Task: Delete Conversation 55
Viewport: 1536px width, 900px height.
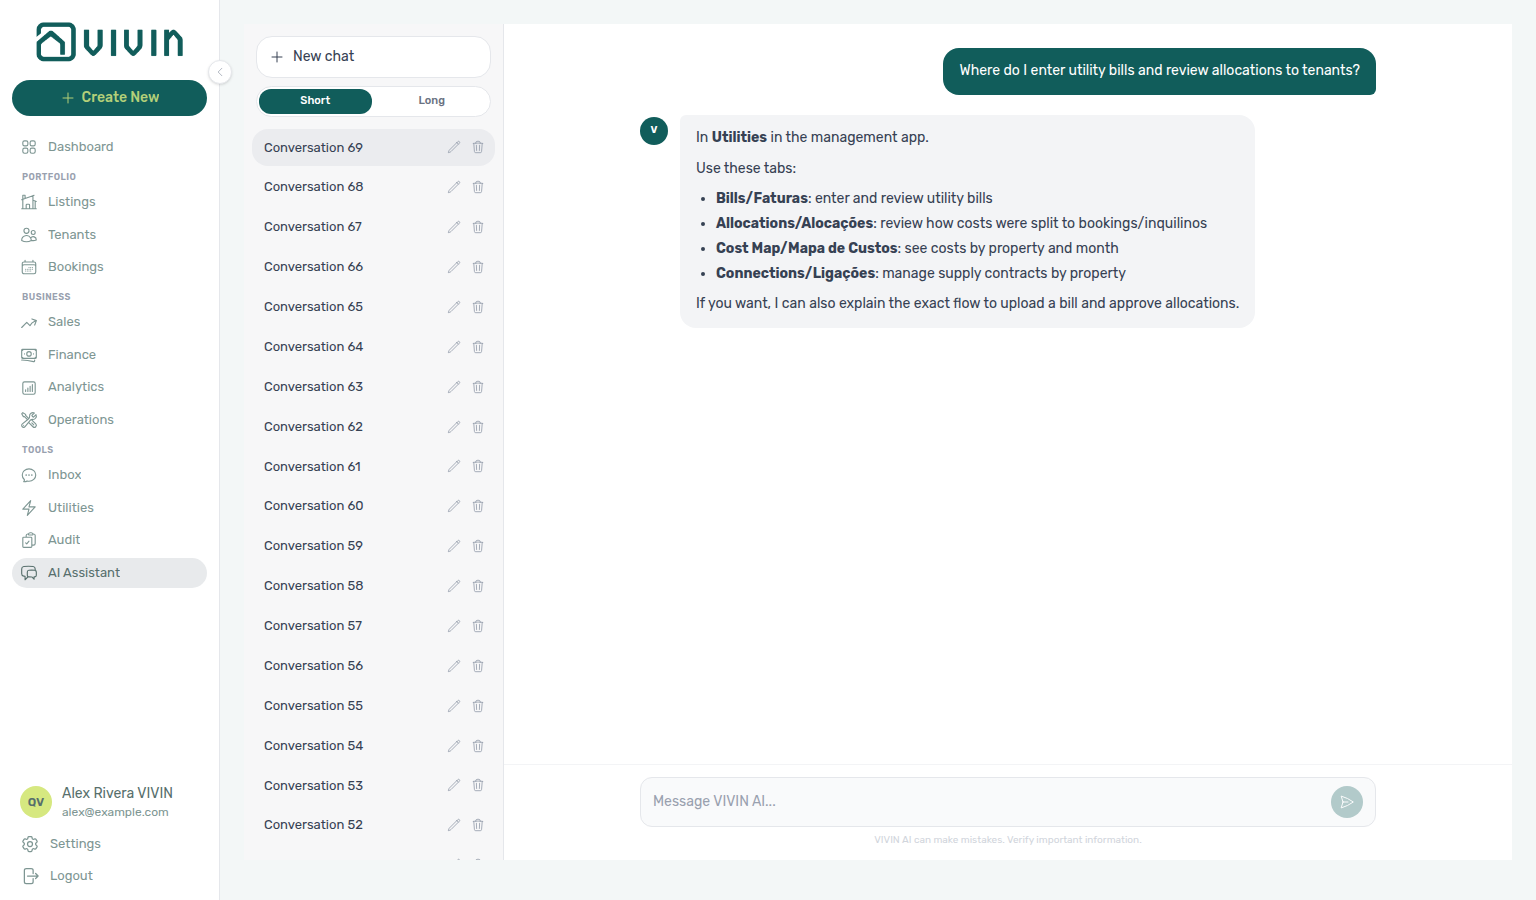Action: point(478,706)
